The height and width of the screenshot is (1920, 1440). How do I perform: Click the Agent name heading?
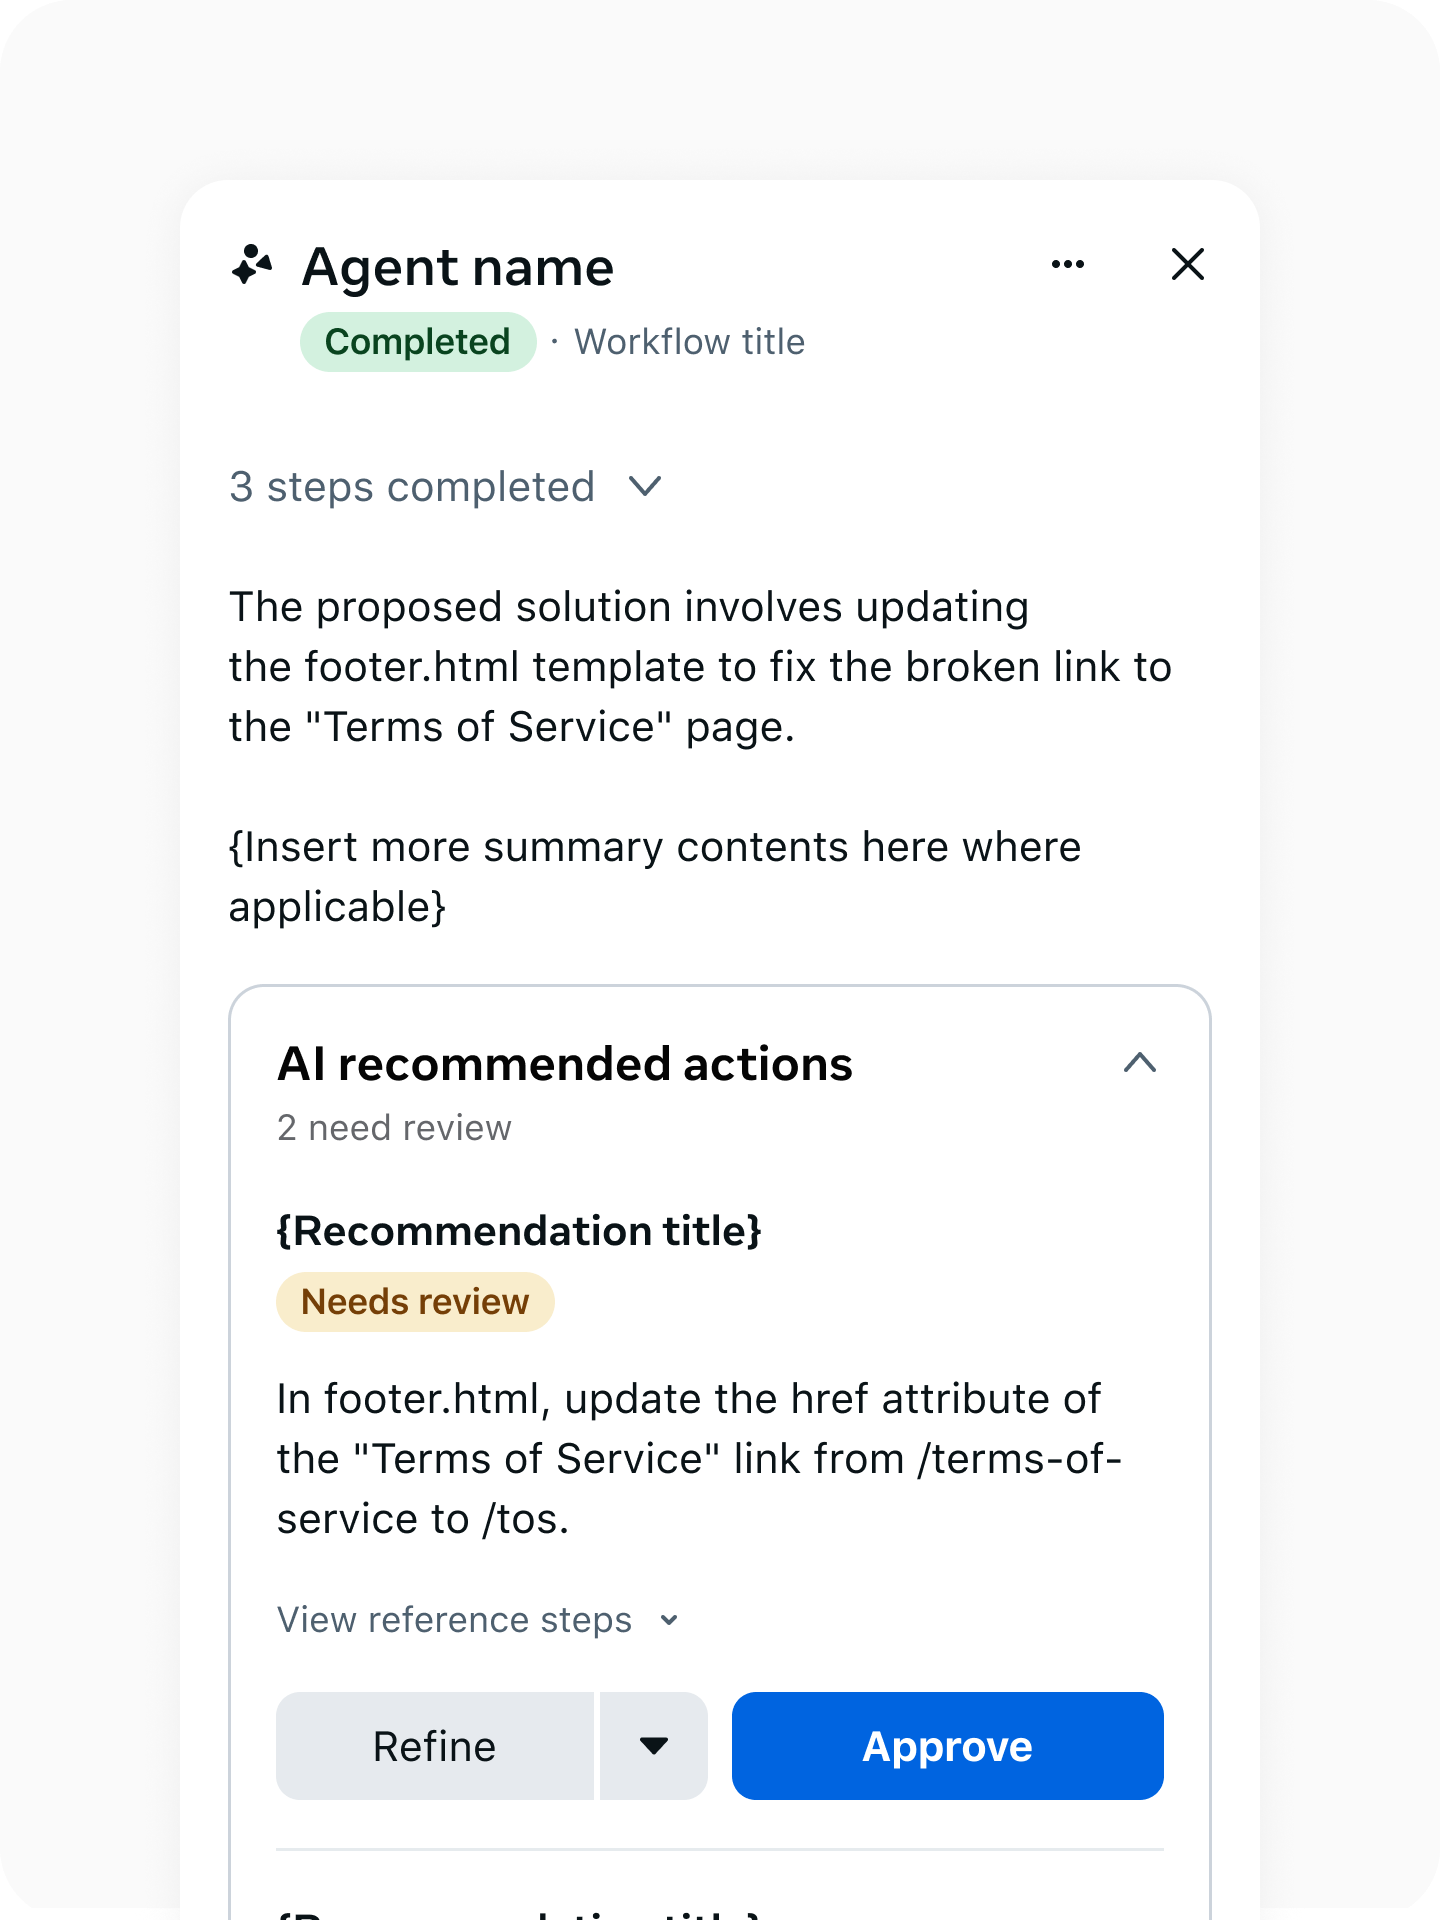click(458, 267)
